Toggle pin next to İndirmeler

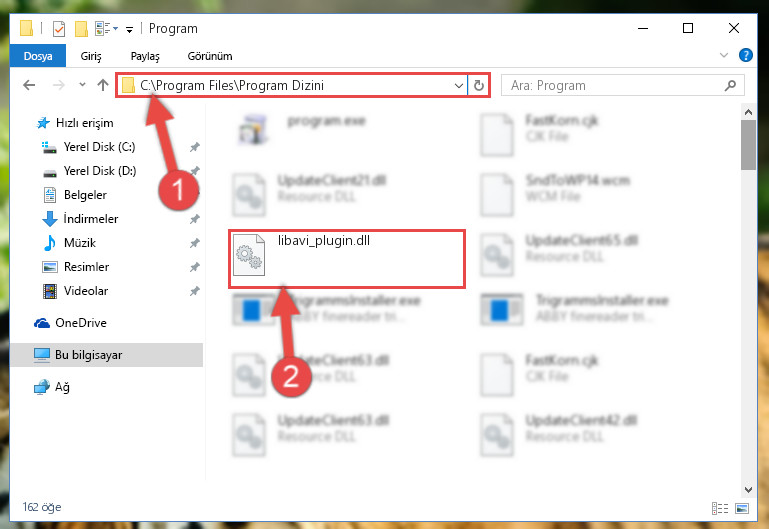pos(195,219)
